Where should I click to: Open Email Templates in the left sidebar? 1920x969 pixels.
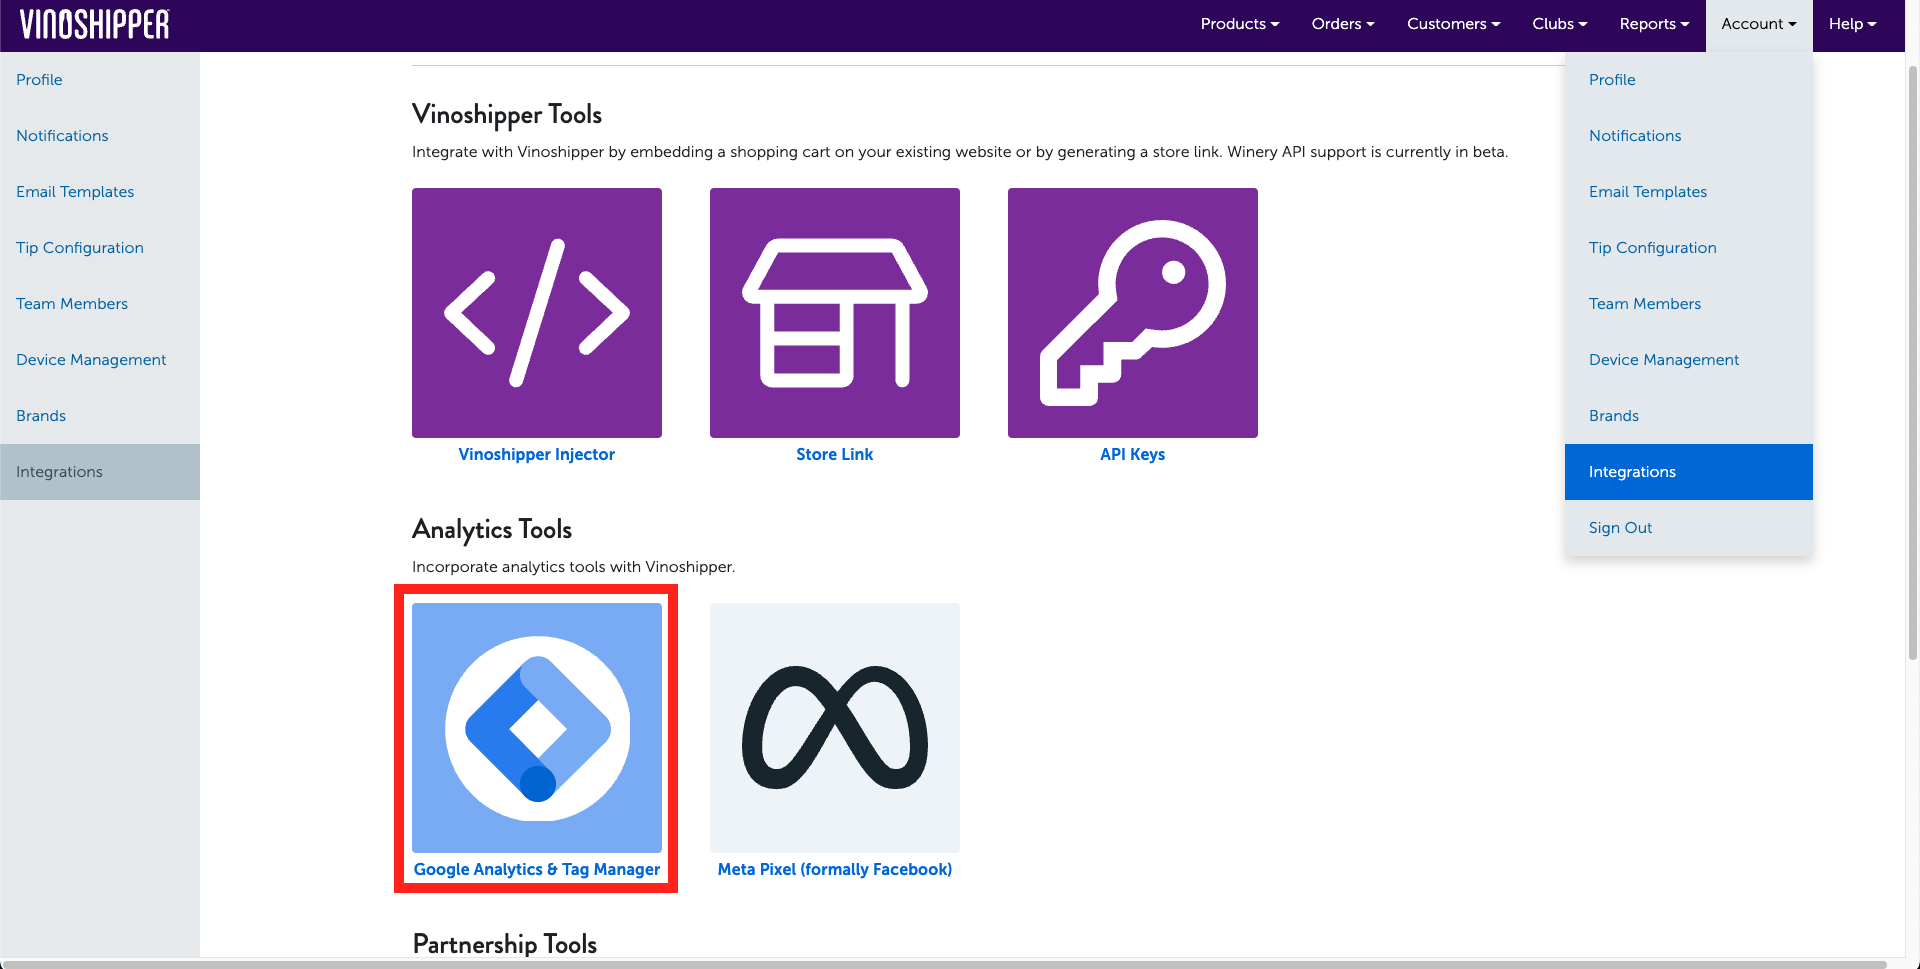(x=100, y=192)
